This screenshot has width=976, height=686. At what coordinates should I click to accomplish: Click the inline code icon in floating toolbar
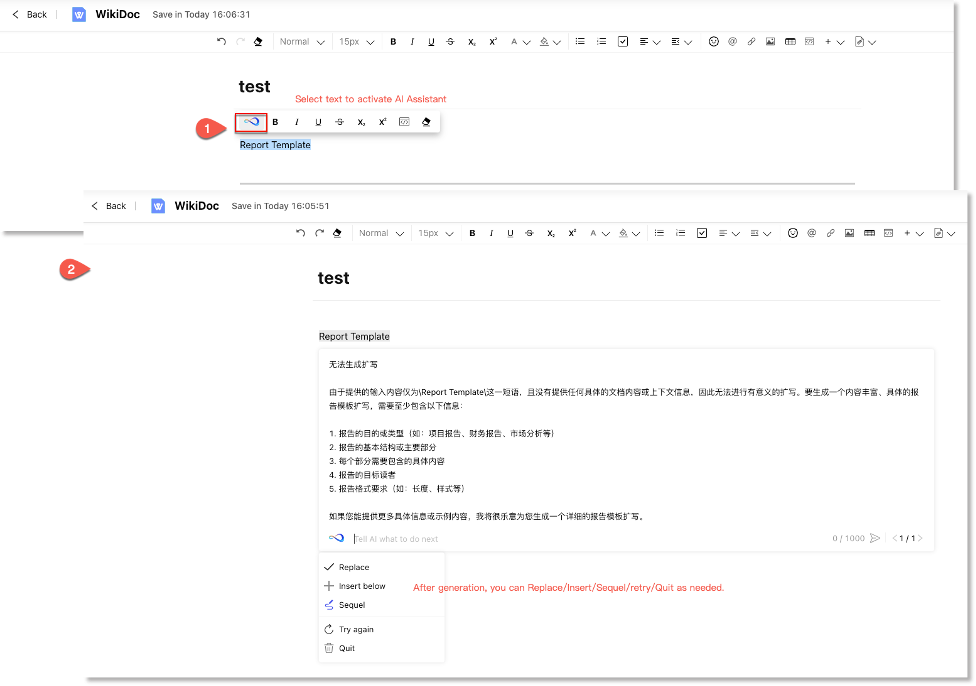point(404,122)
